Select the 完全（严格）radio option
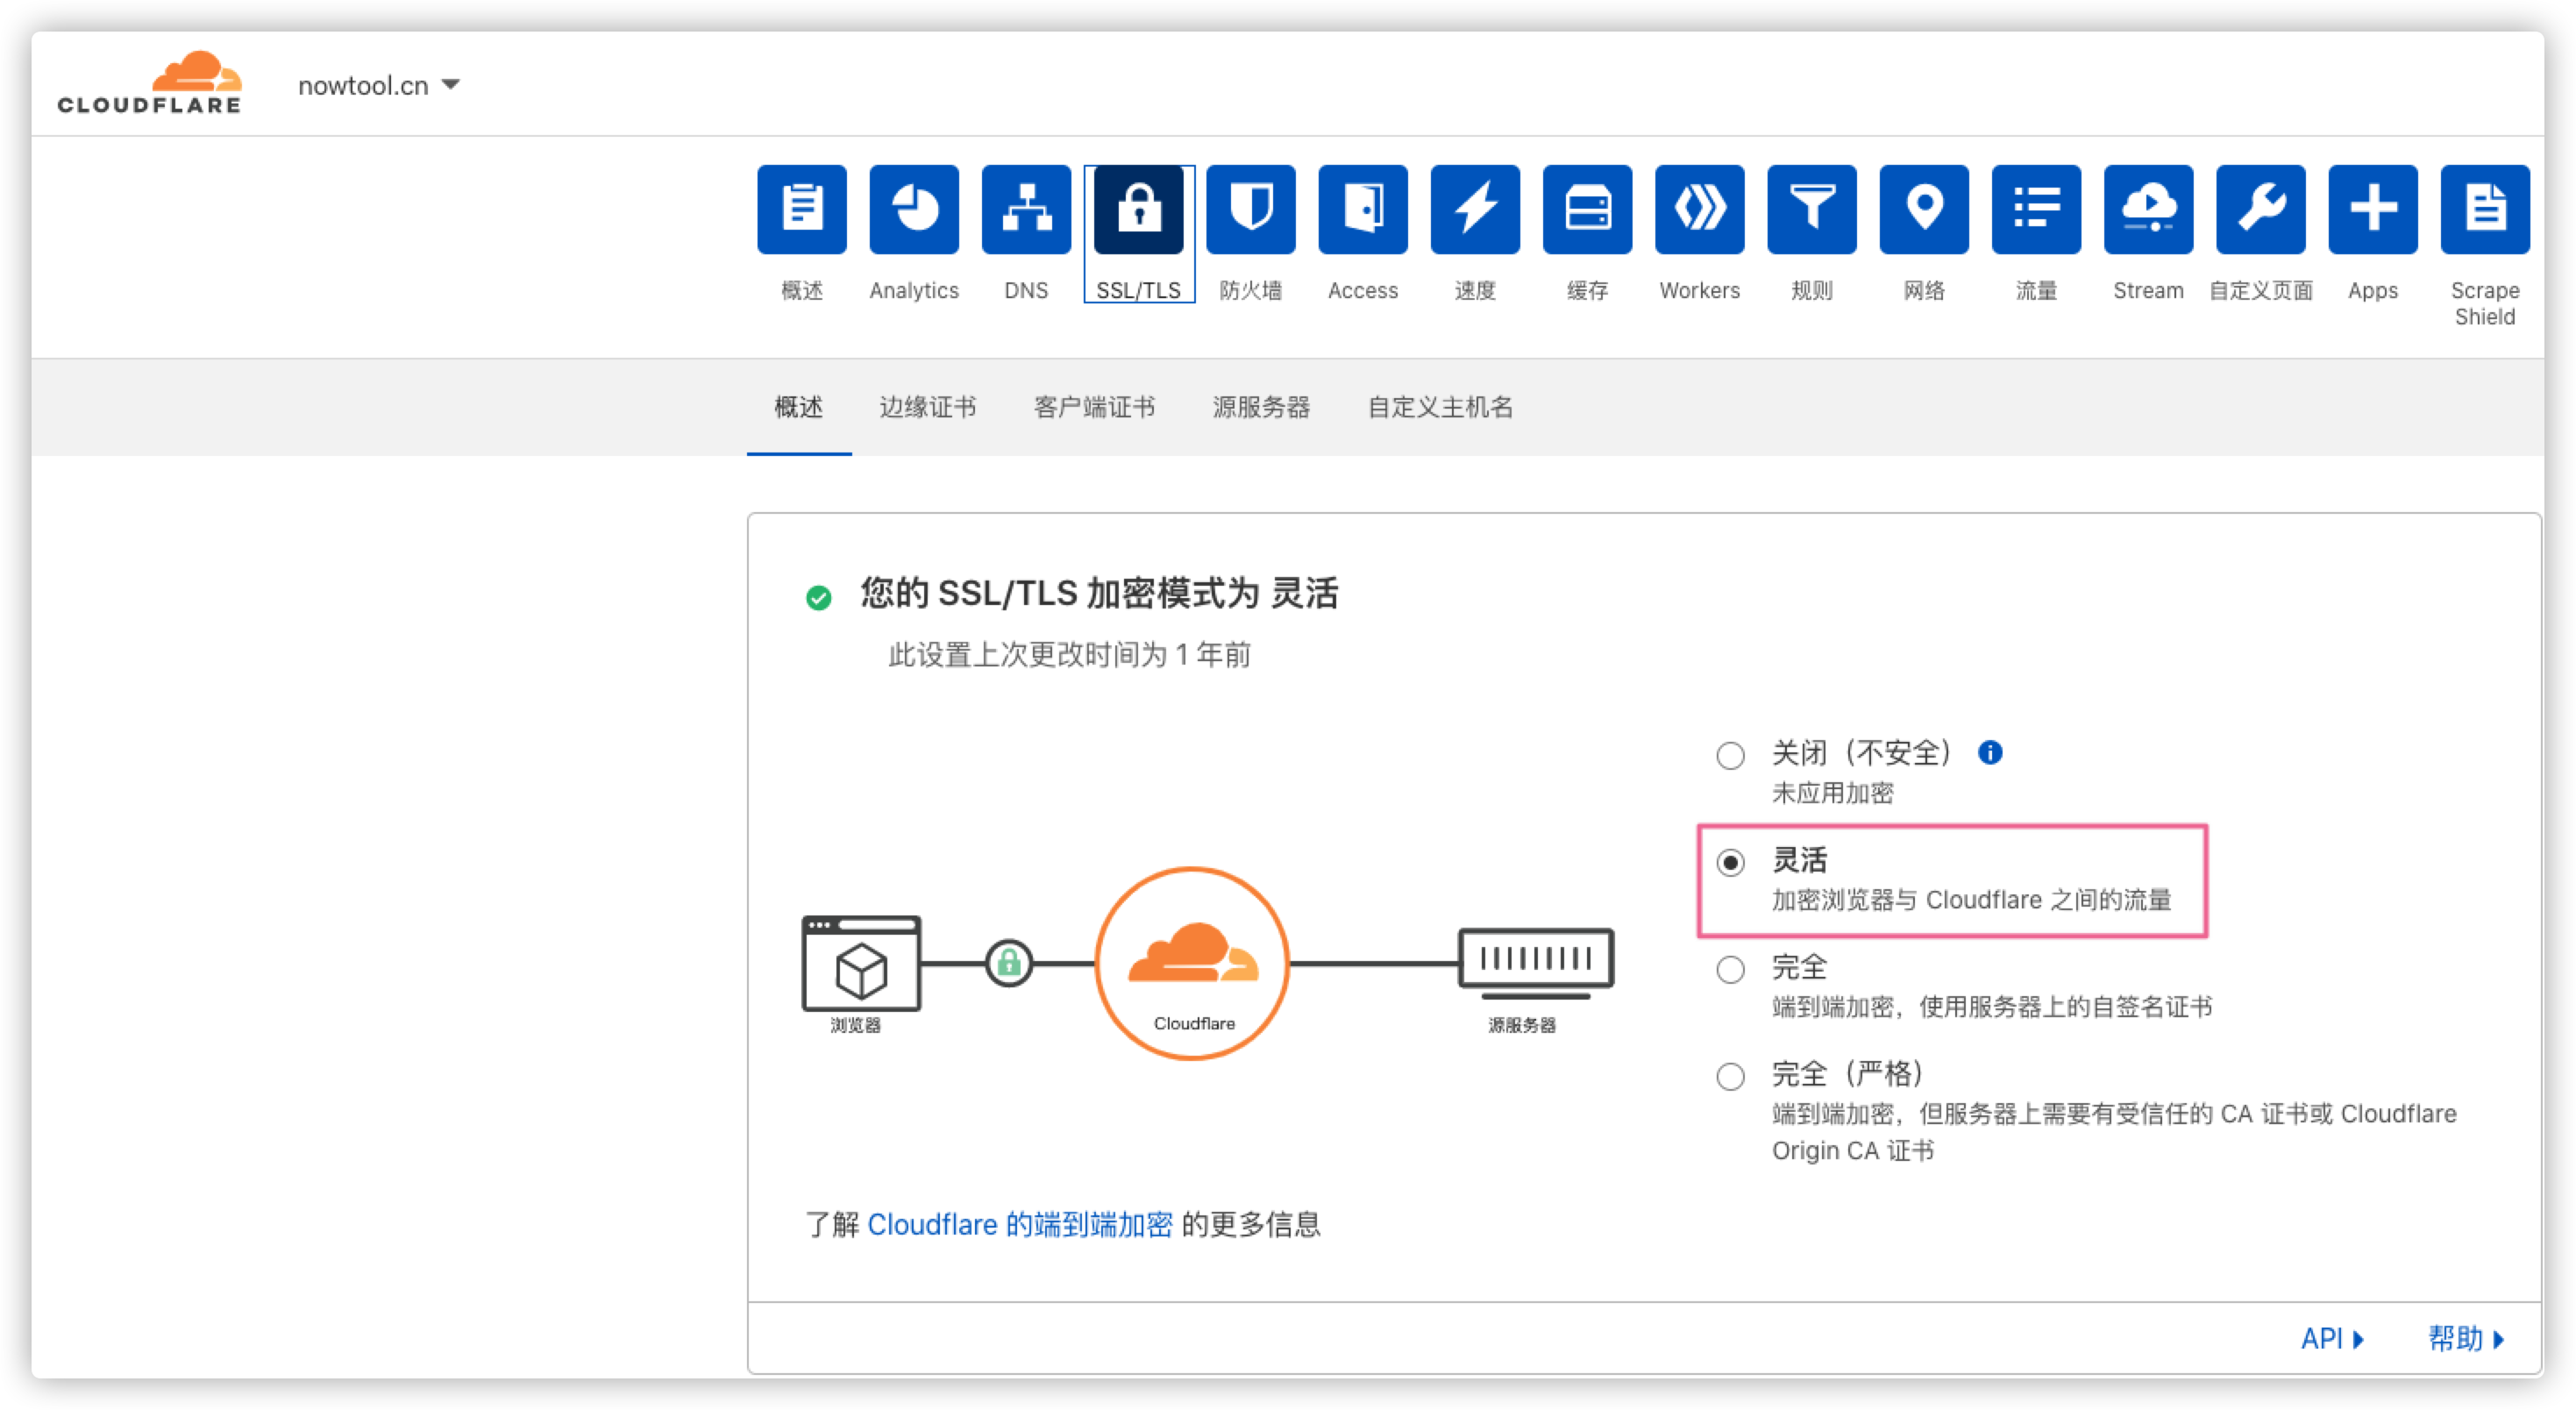The width and height of the screenshot is (2576, 1410). pyautogui.click(x=1730, y=1076)
